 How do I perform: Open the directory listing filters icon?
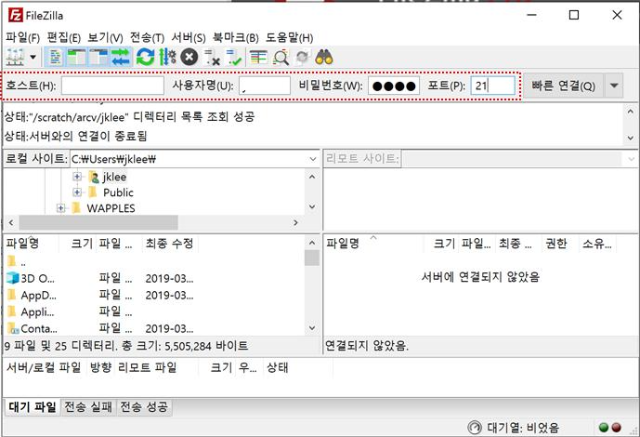pos(258,57)
